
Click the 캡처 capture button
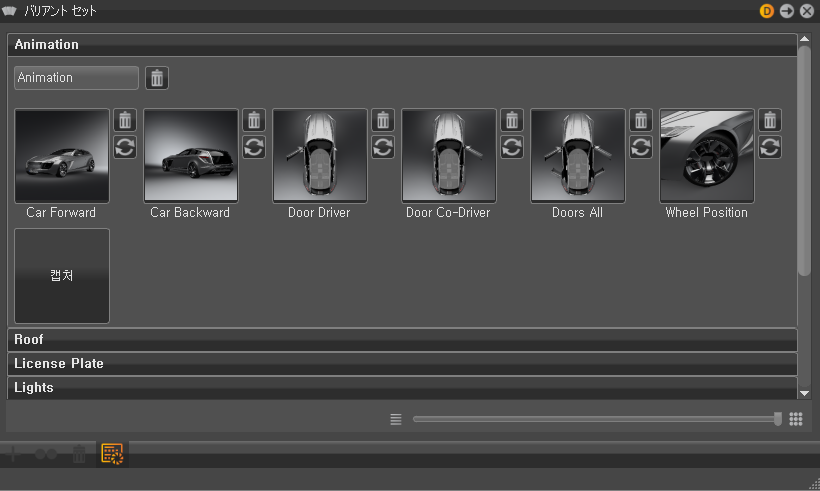62,276
